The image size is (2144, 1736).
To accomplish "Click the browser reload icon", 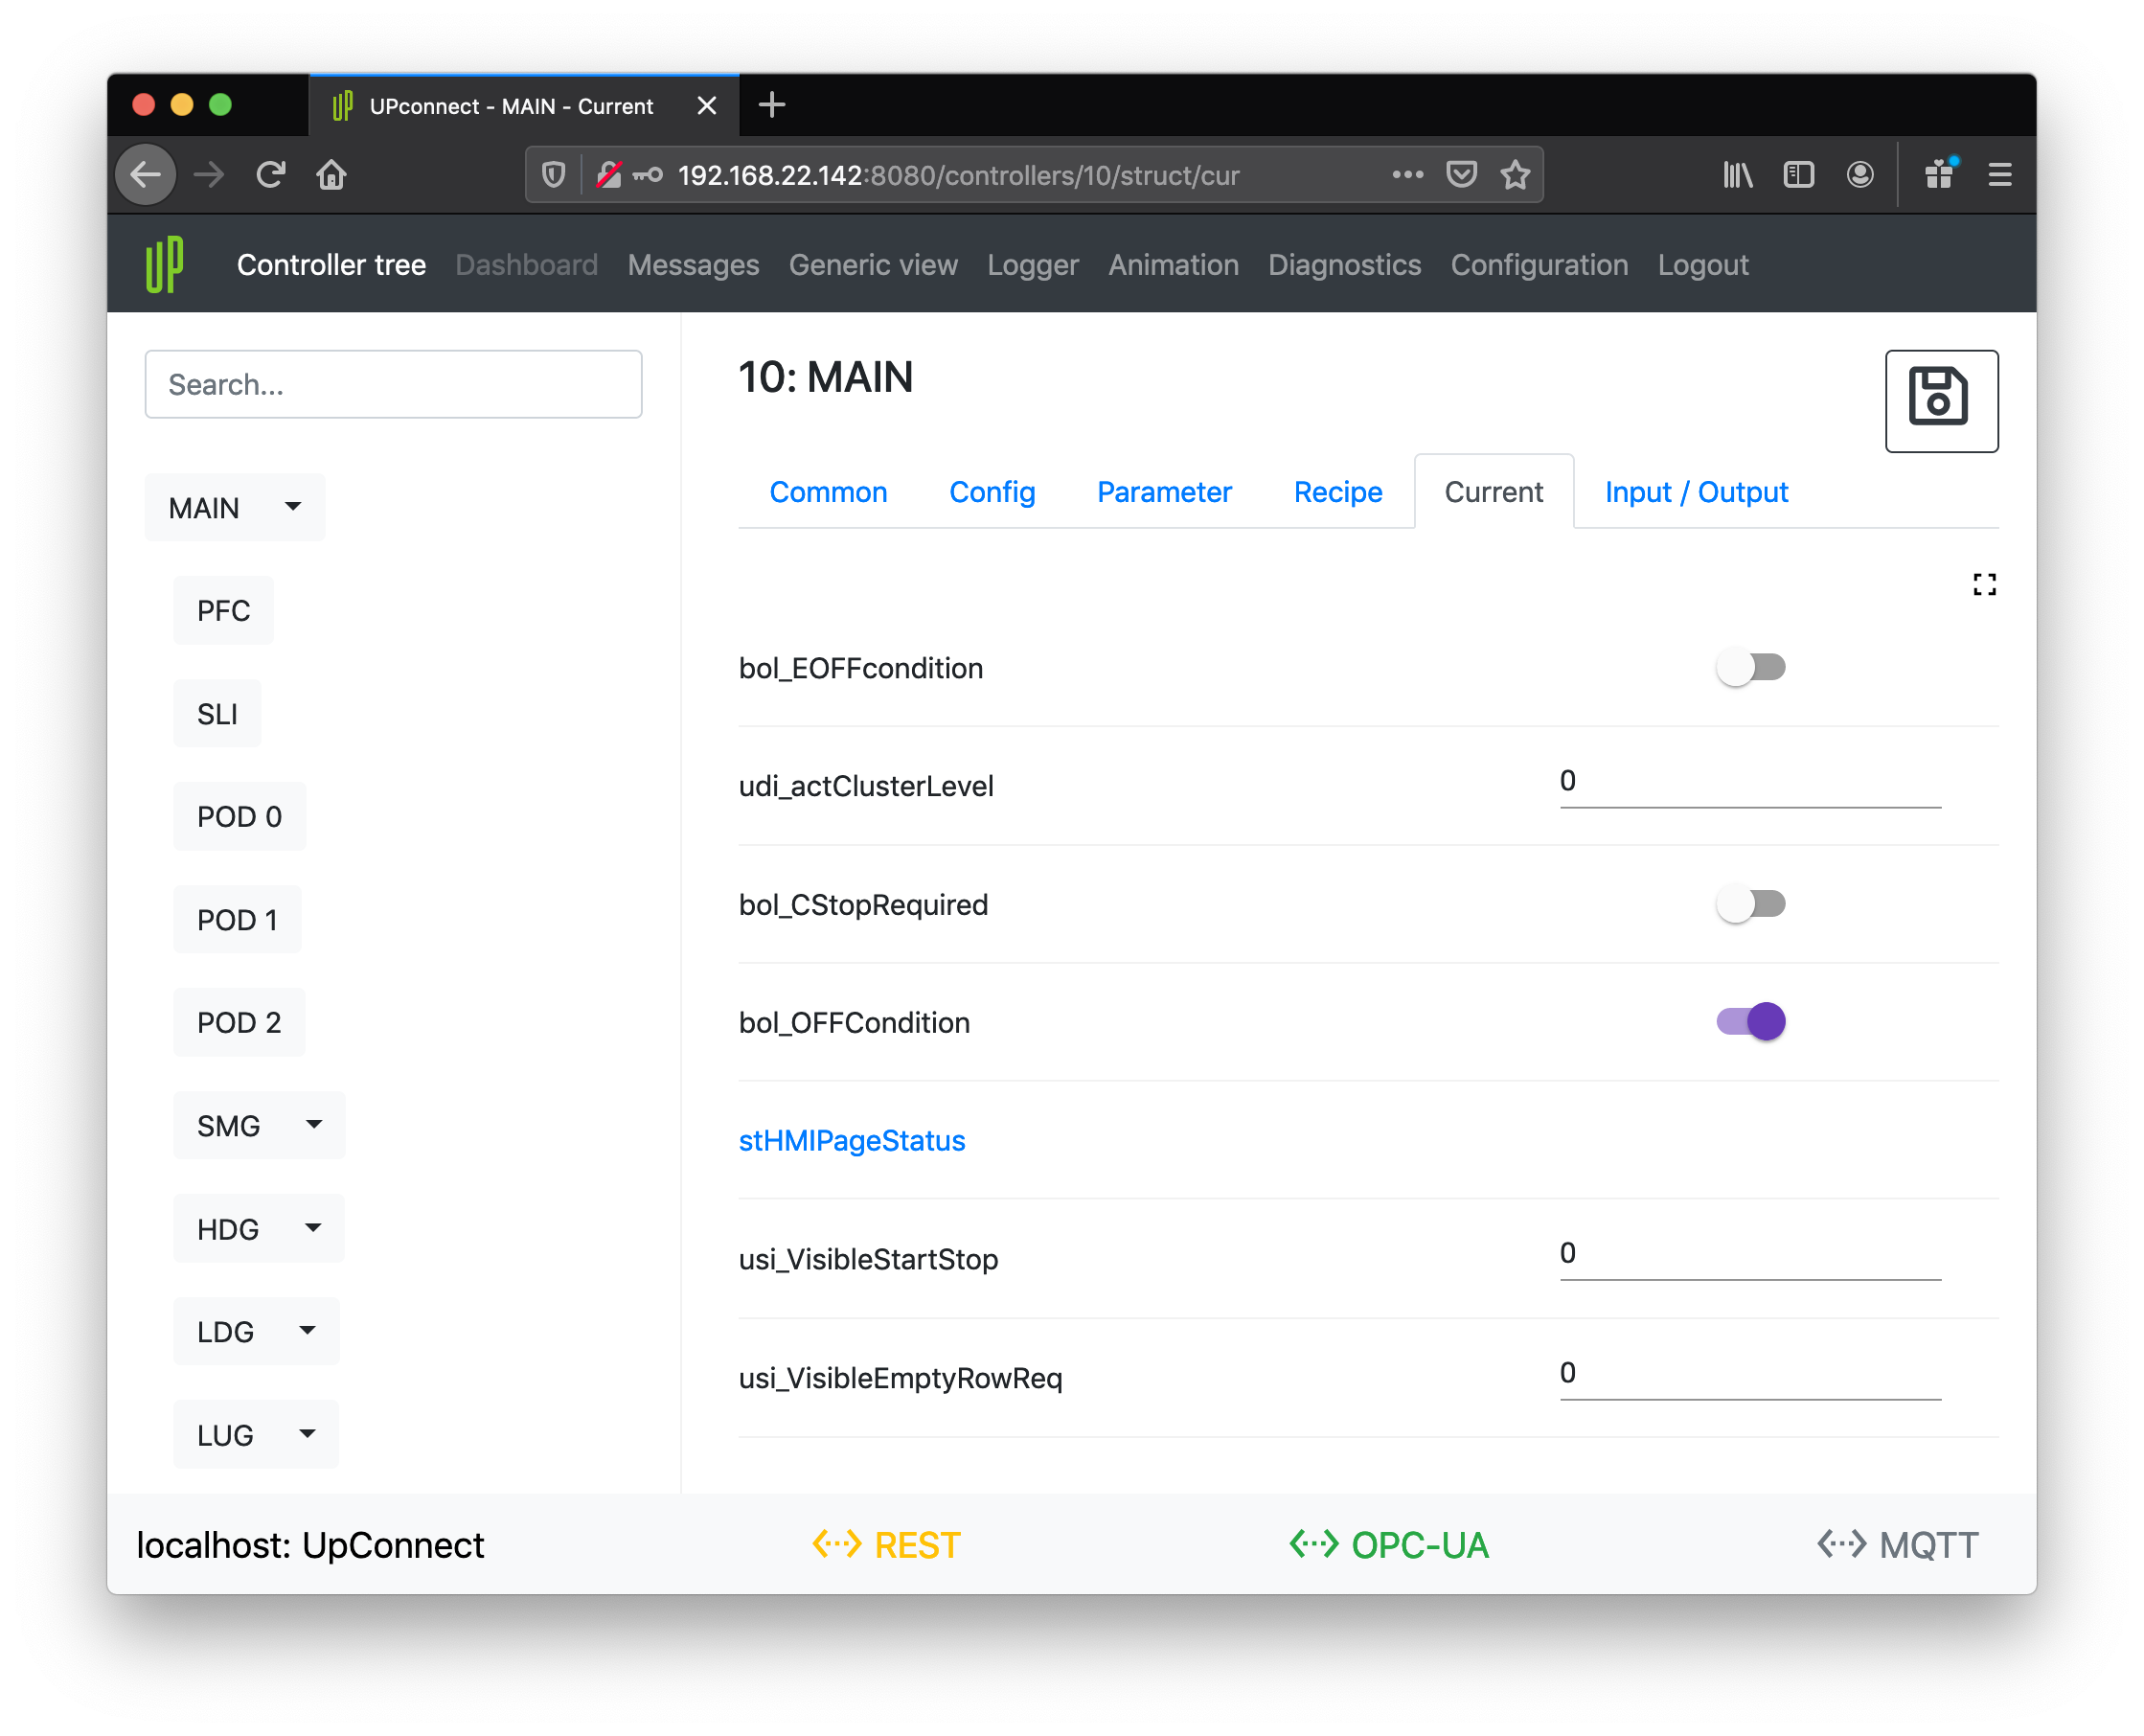I will 270,175.
